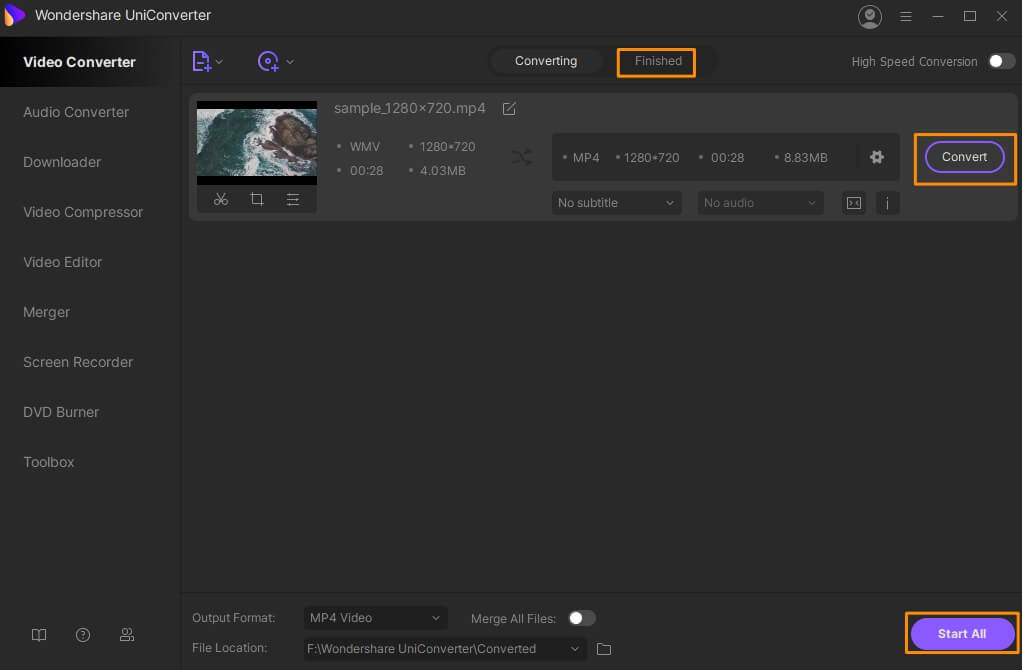Click the output MP4 format label
The image size is (1022, 670).
pos(586,158)
